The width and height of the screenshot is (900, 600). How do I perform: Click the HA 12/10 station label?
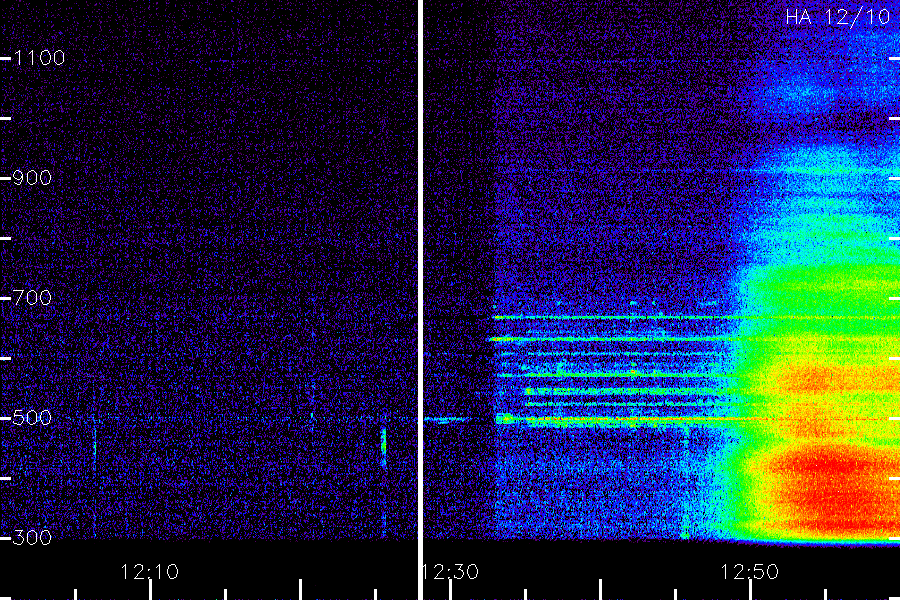[837, 17]
